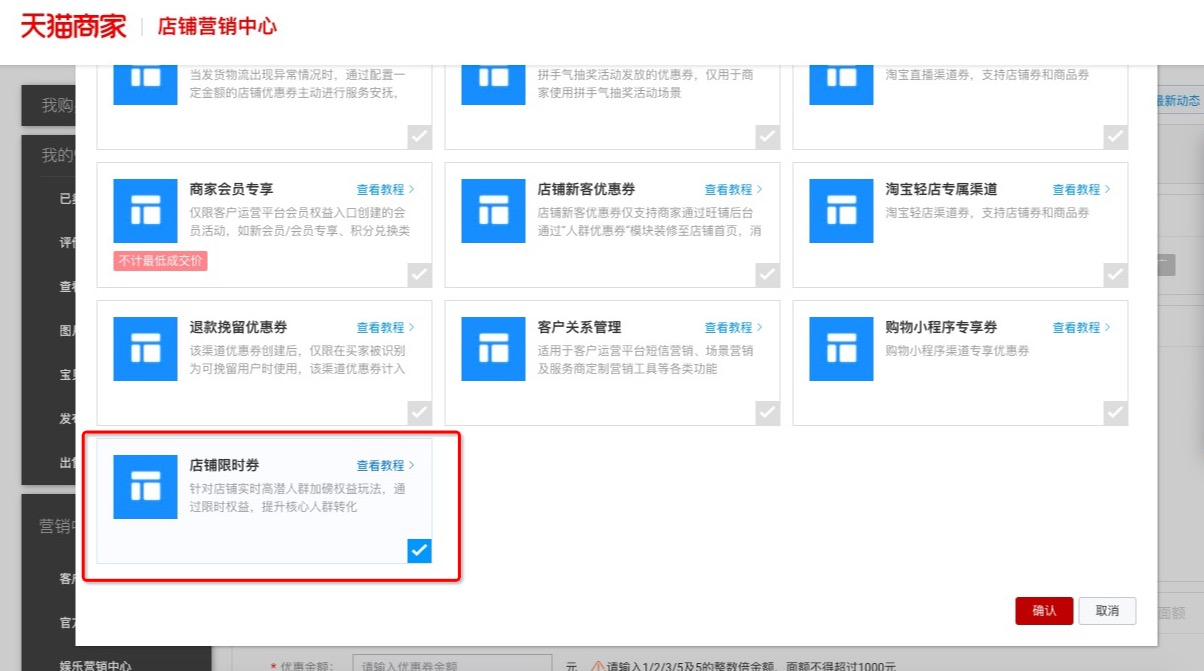Open 娱乐营销中心 in the sidebar
The height and width of the screenshot is (671, 1204).
[x=95, y=665]
